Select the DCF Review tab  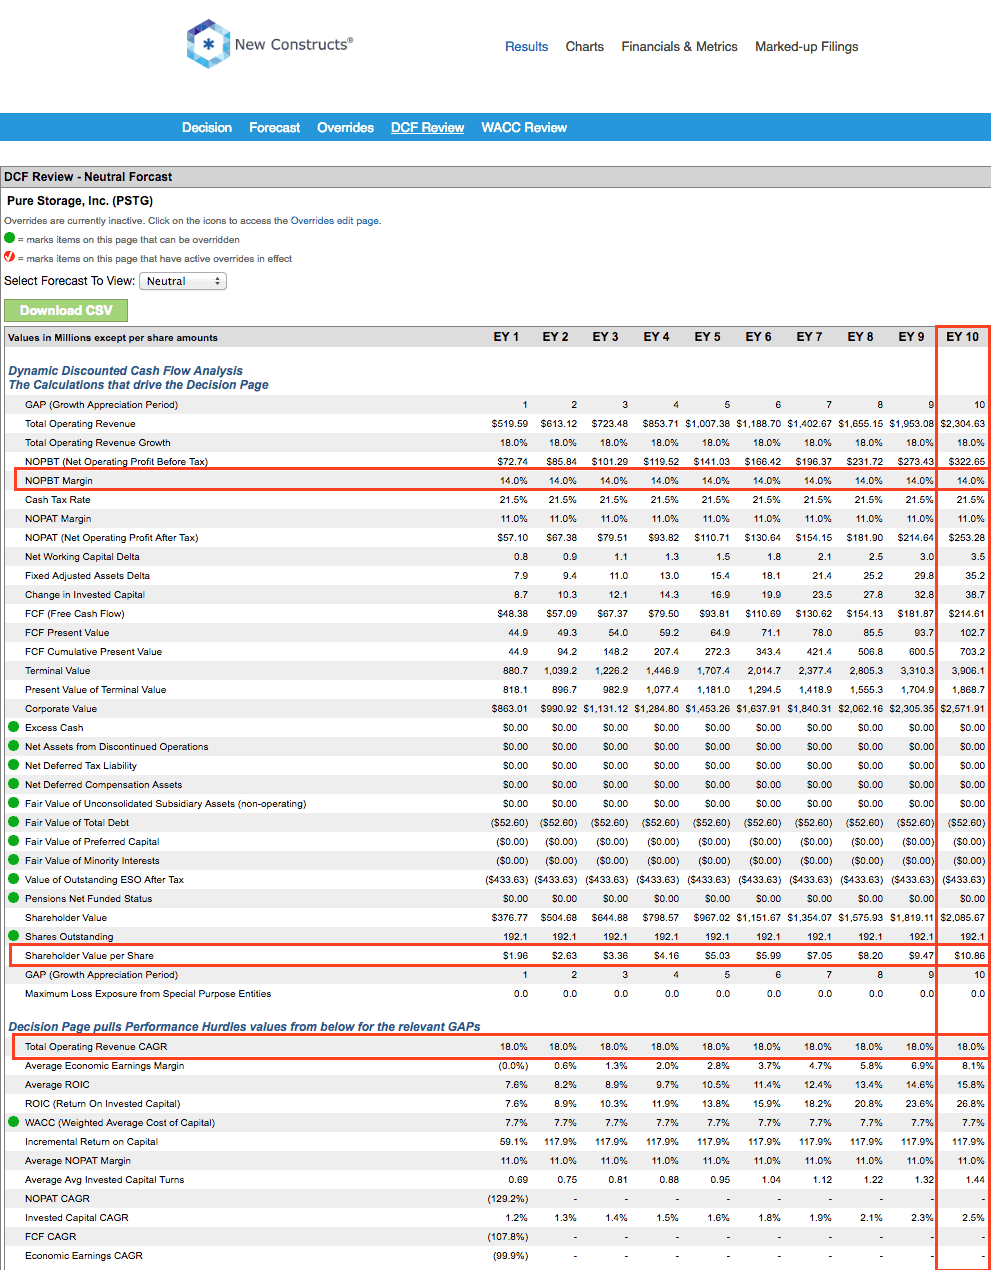[x=427, y=127]
